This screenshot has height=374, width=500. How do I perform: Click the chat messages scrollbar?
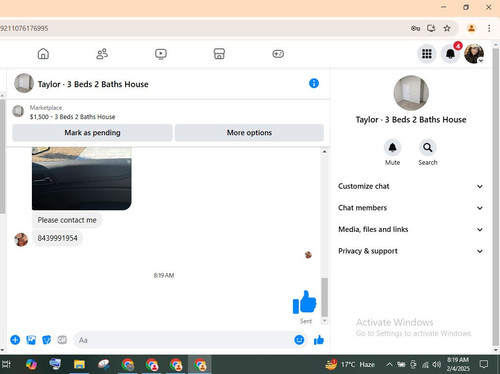tap(324, 297)
